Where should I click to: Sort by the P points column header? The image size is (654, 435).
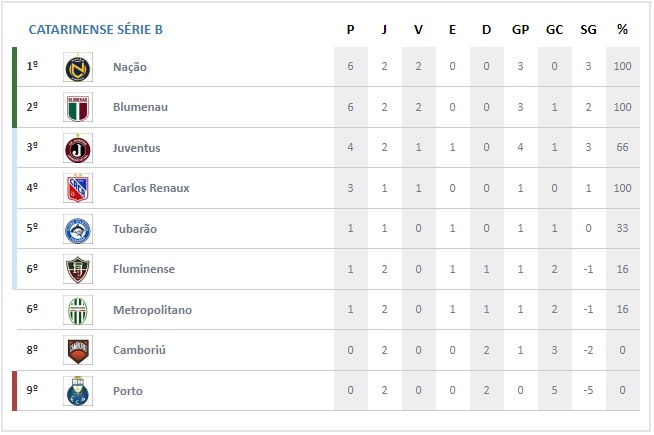pyautogui.click(x=350, y=30)
